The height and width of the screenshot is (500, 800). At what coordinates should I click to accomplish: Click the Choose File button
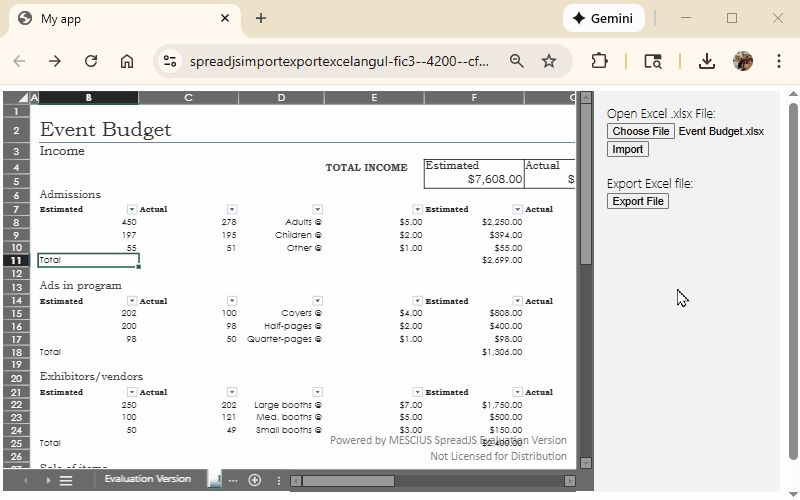click(641, 131)
